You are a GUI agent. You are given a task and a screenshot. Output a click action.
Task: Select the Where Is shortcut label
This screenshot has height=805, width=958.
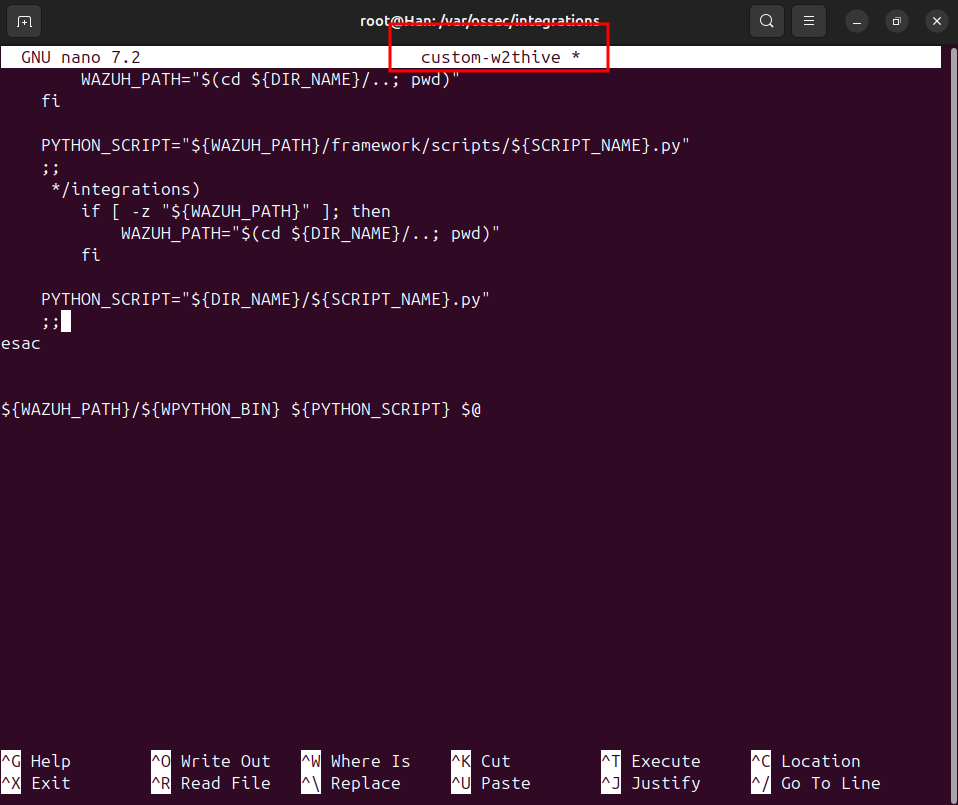click(370, 761)
